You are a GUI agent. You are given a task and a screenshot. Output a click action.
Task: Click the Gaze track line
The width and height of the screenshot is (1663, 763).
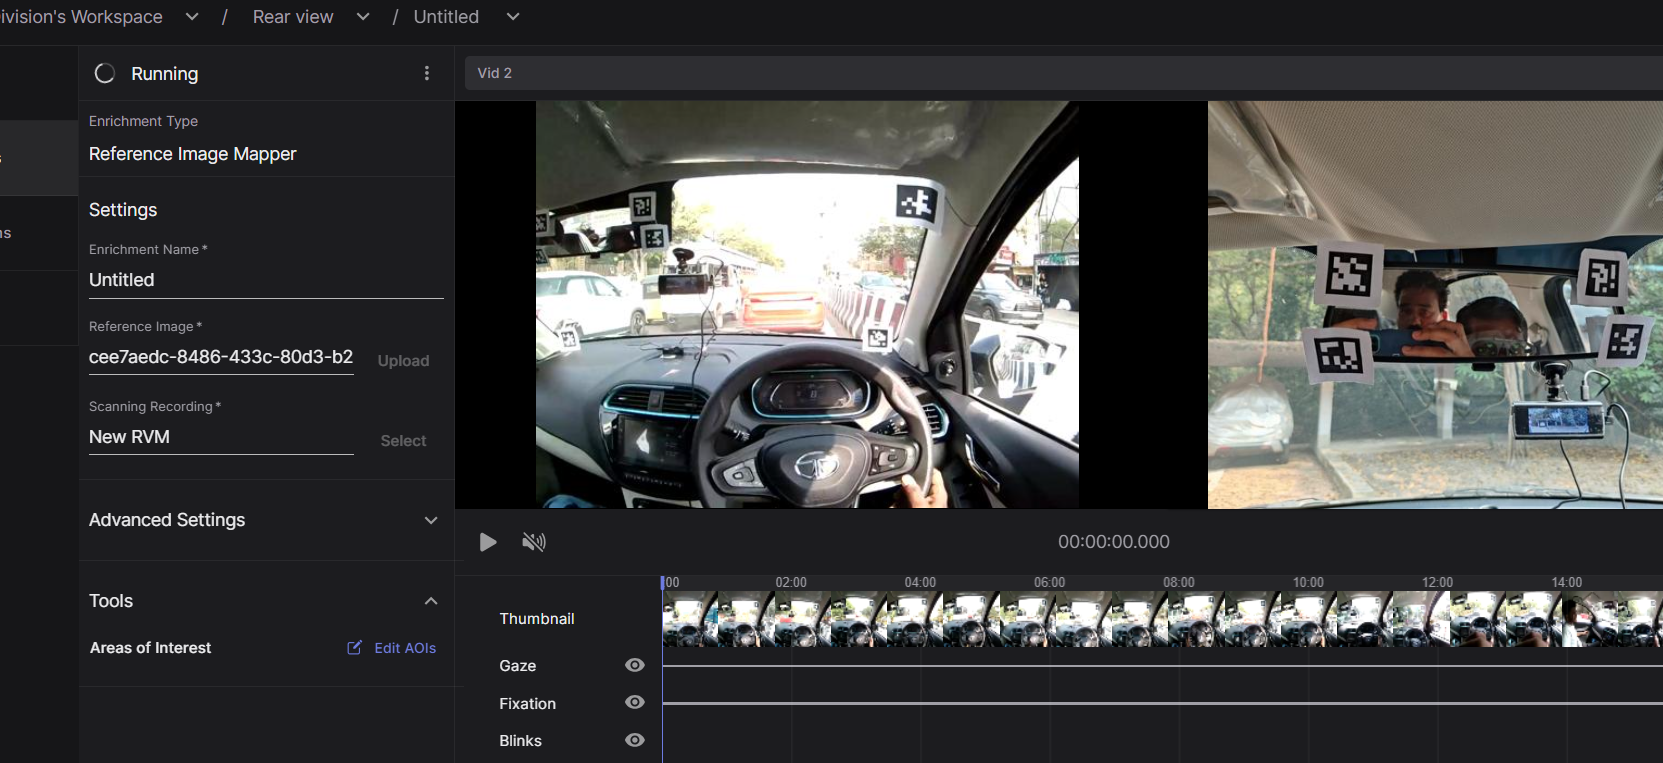[x=1162, y=665]
